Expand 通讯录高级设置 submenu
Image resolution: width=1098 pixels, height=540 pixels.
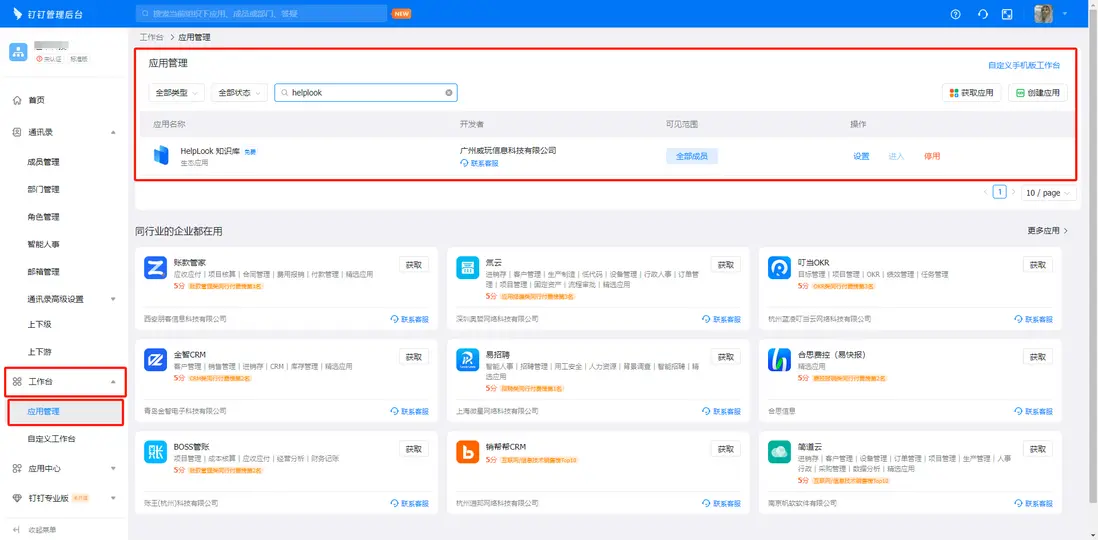click(113, 299)
